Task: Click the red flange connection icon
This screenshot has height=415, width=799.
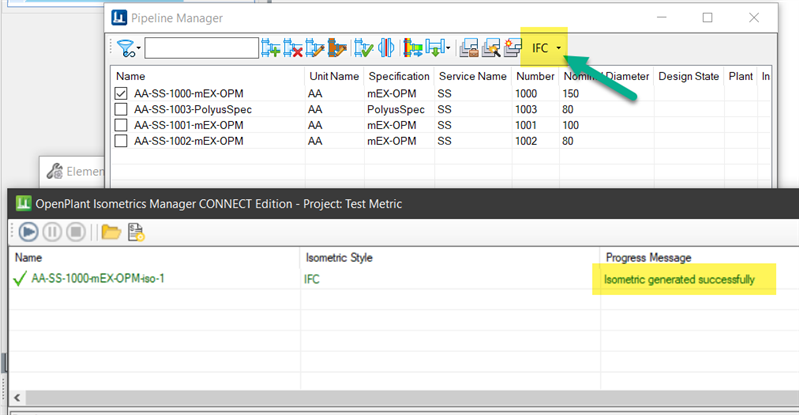Action: (x=386, y=48)
